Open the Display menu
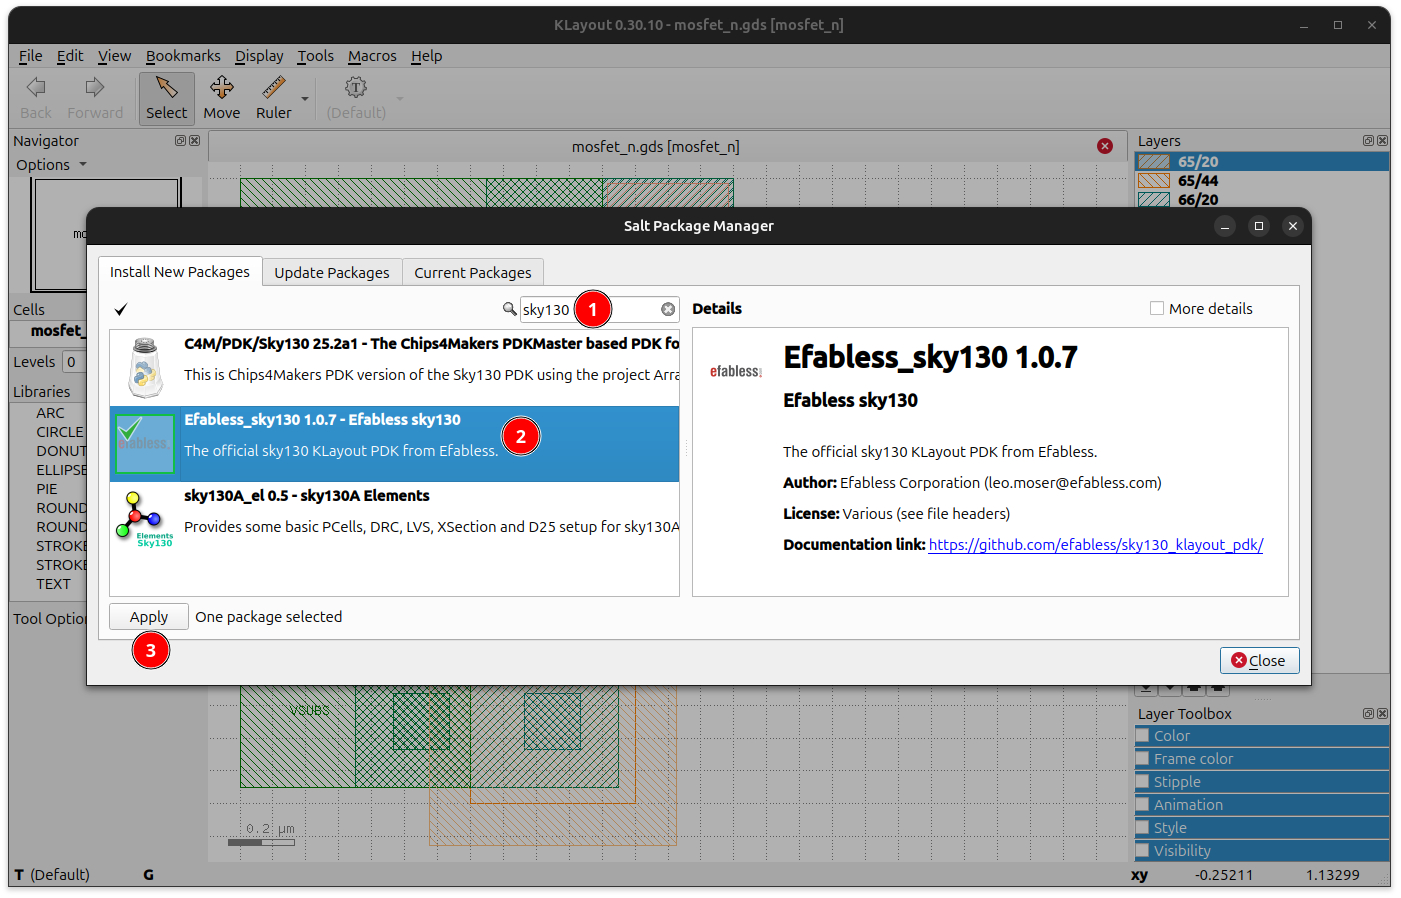1401x898 pixels. point(259,56)
